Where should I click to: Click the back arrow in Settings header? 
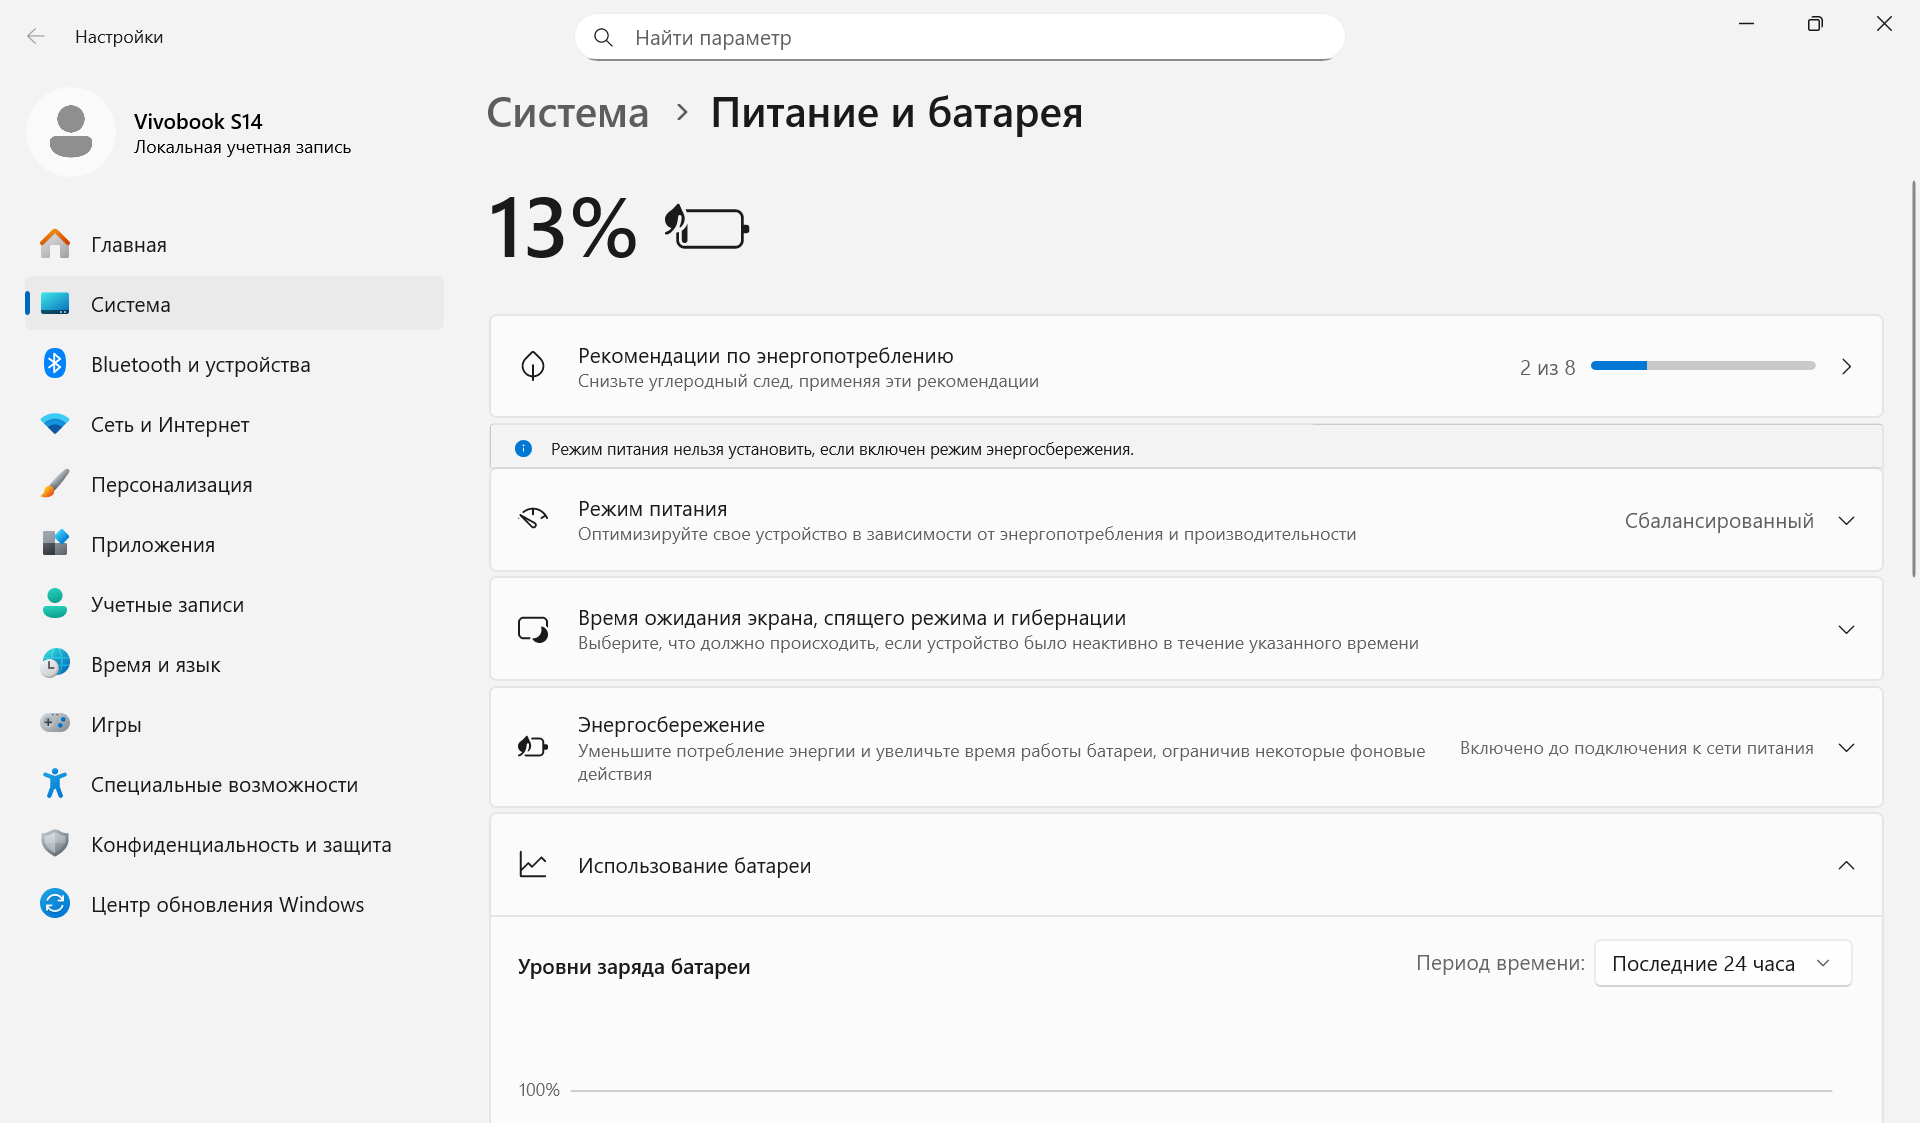point(36,37)
